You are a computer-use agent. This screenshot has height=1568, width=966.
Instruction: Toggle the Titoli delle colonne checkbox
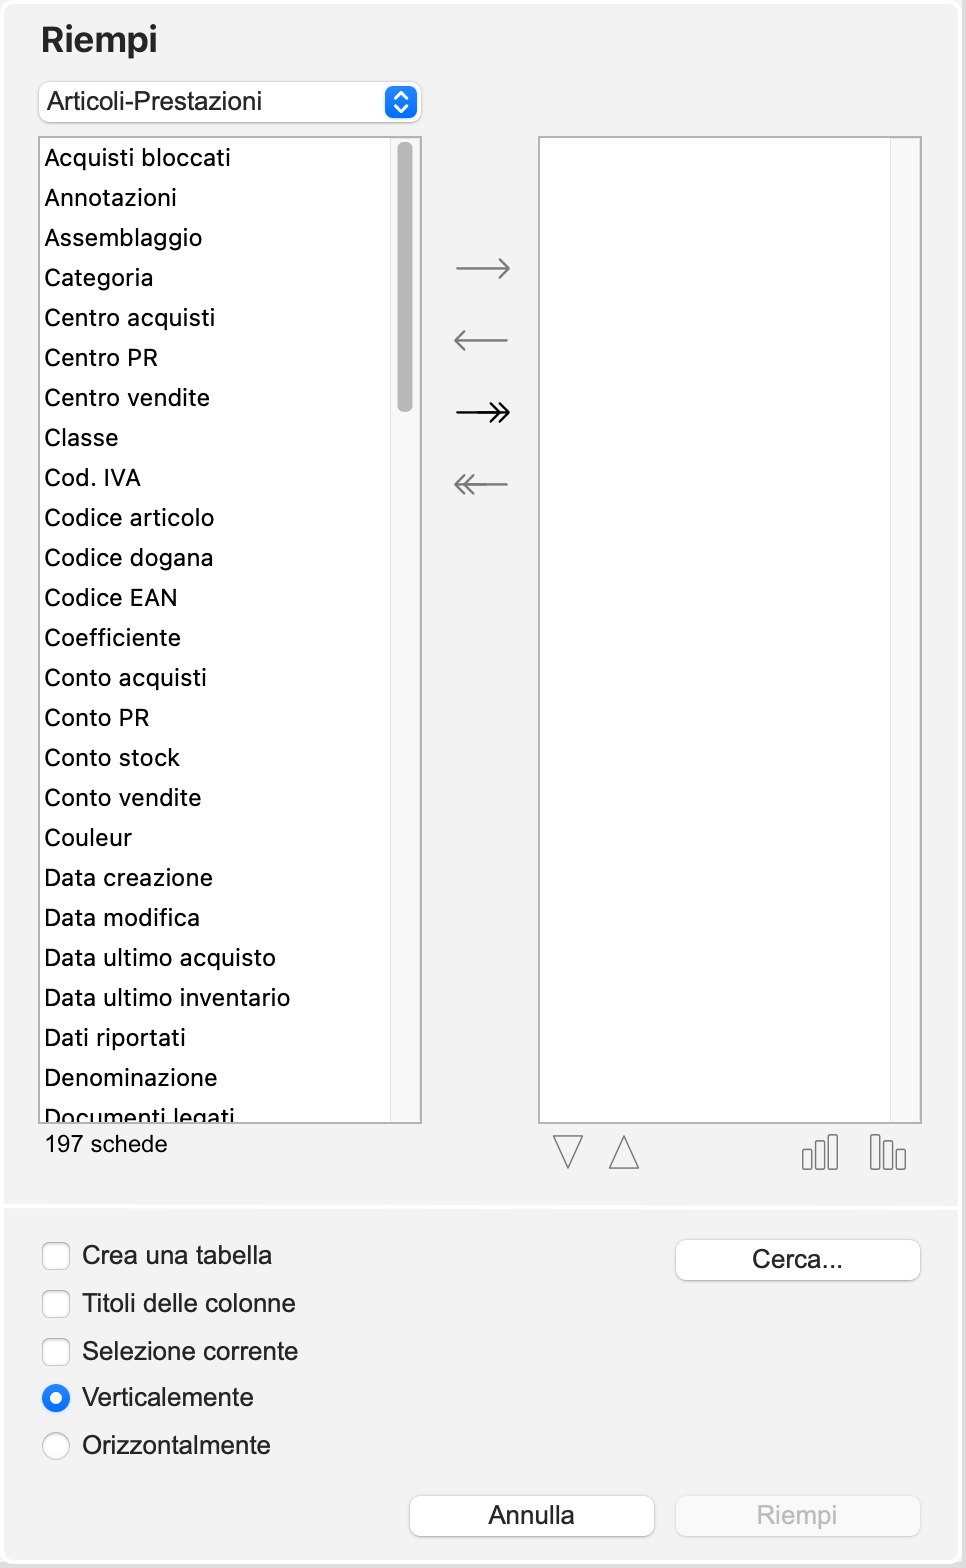pos(56,1304)
